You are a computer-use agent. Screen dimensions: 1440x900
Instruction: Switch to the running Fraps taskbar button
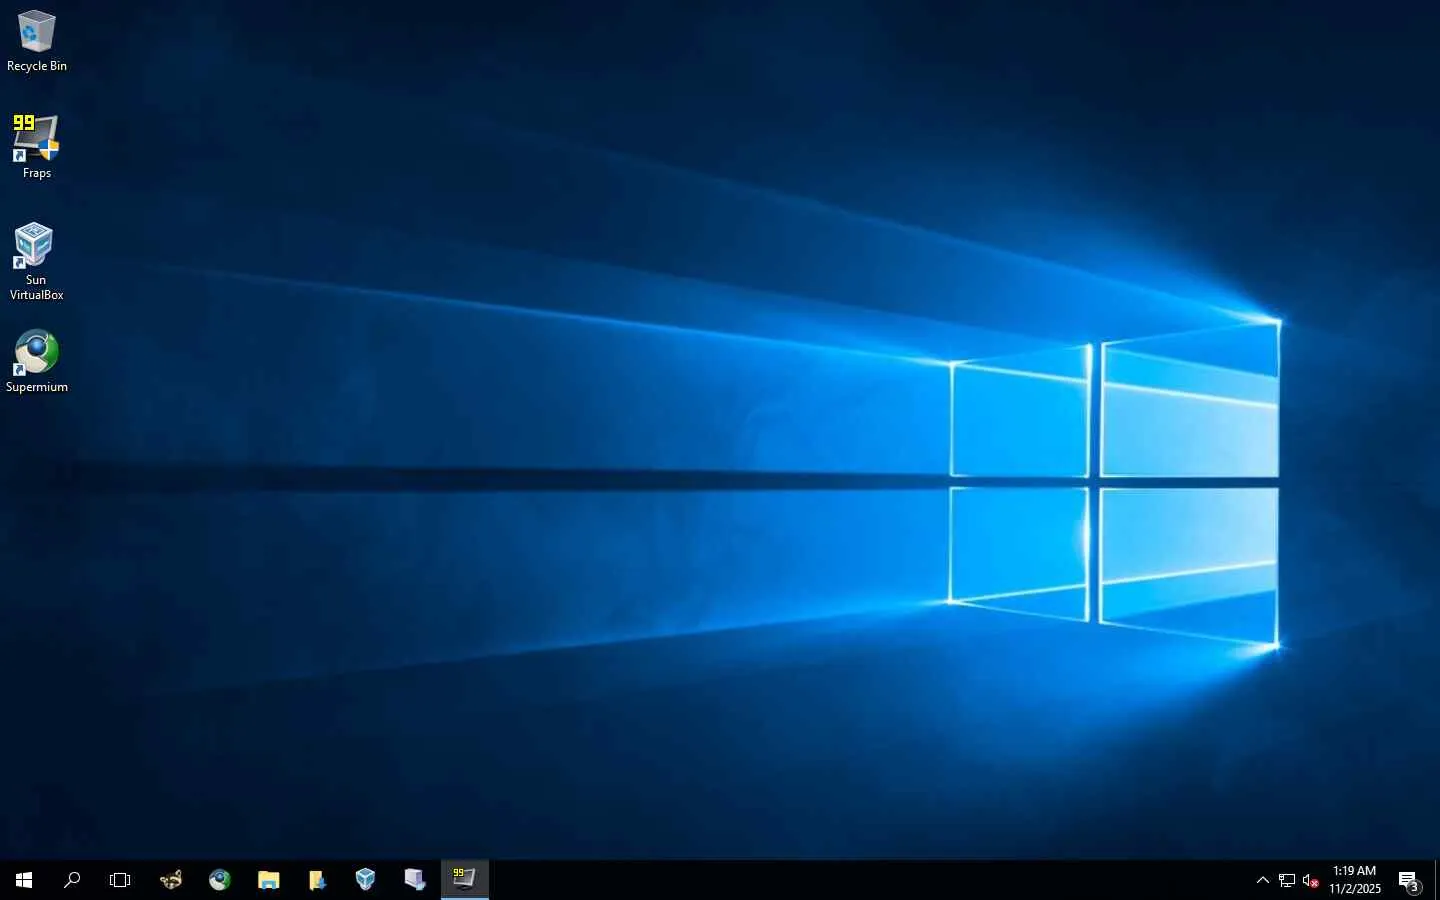[x=465, y=880]
